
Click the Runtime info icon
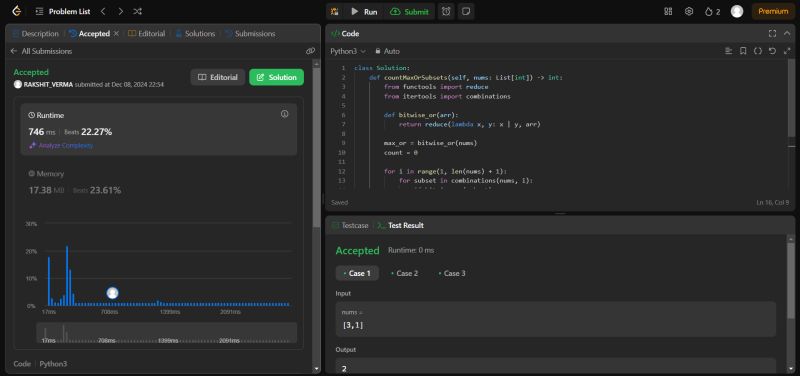(285, 114)
